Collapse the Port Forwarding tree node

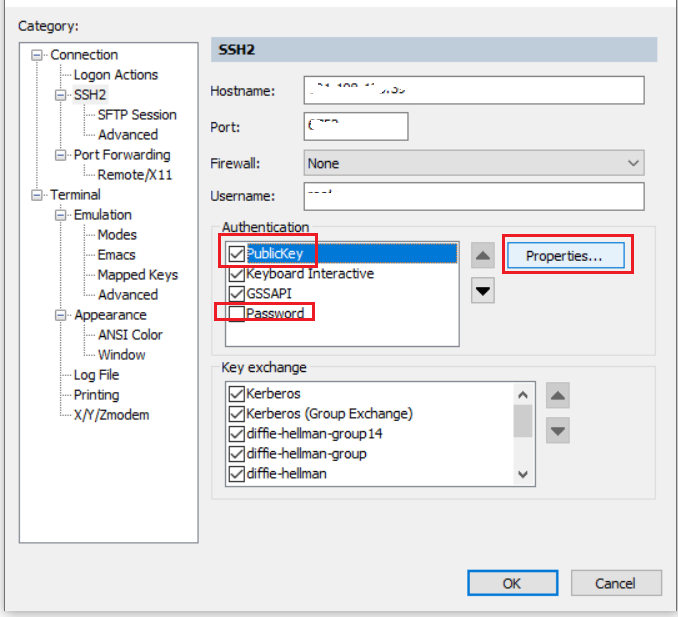coord(61,155)
